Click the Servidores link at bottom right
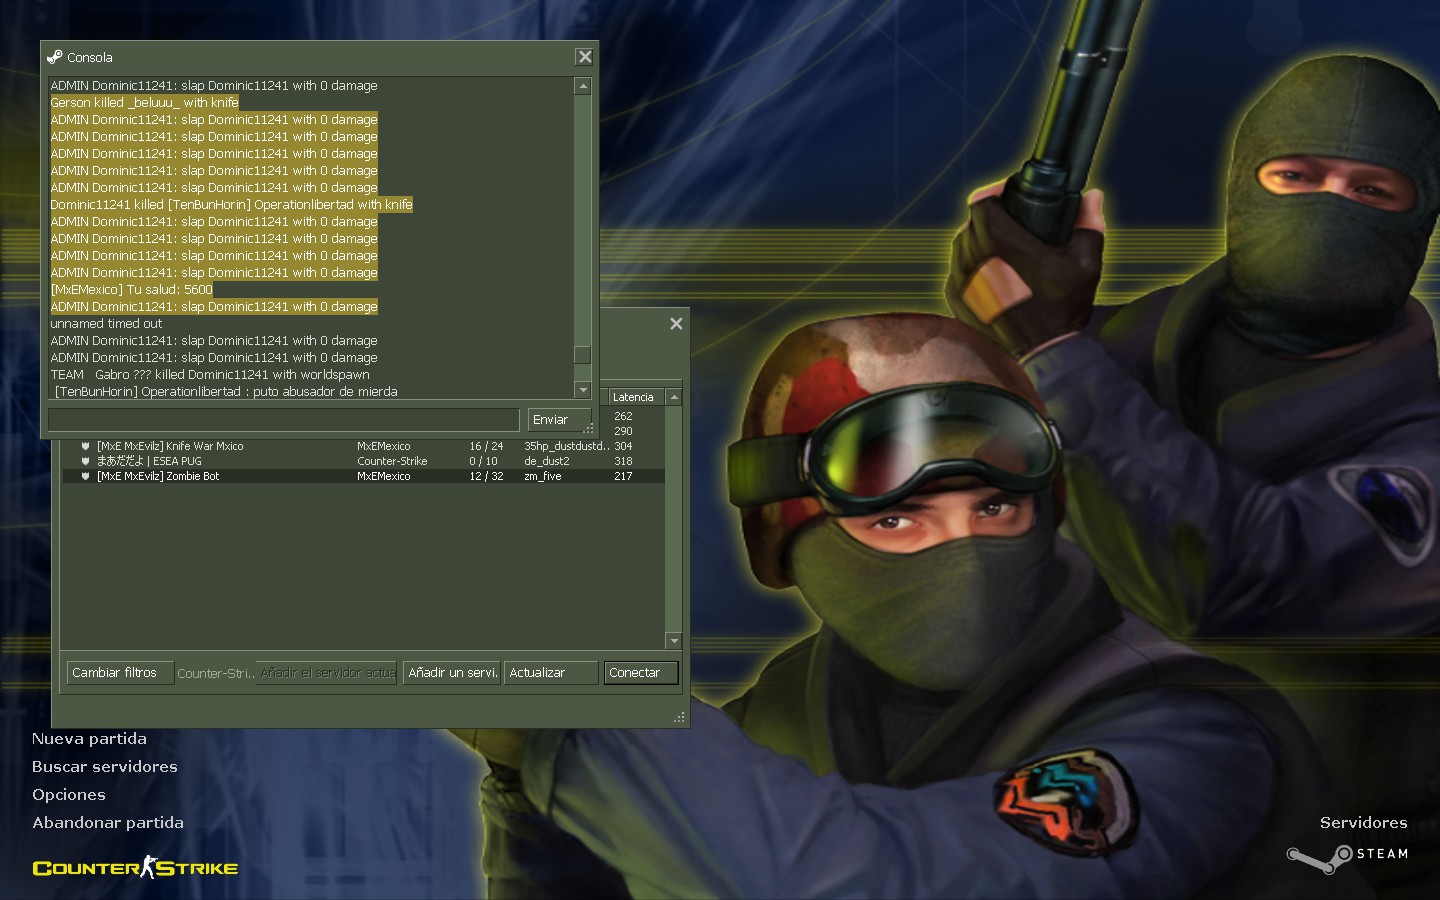 [x=1364, y=823]
